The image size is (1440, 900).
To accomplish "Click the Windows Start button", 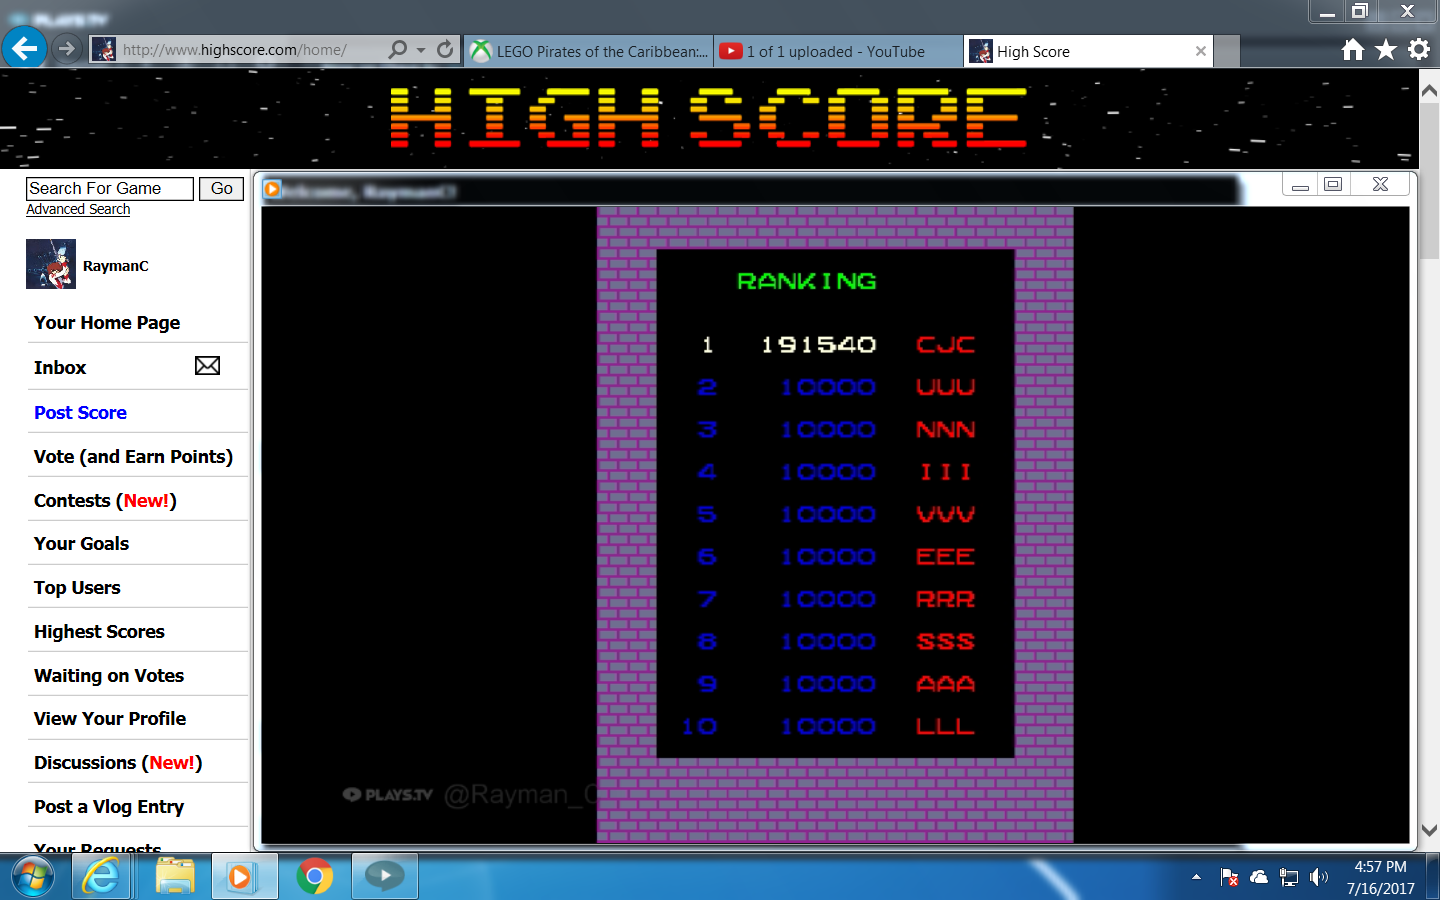I will click(33, 877).
